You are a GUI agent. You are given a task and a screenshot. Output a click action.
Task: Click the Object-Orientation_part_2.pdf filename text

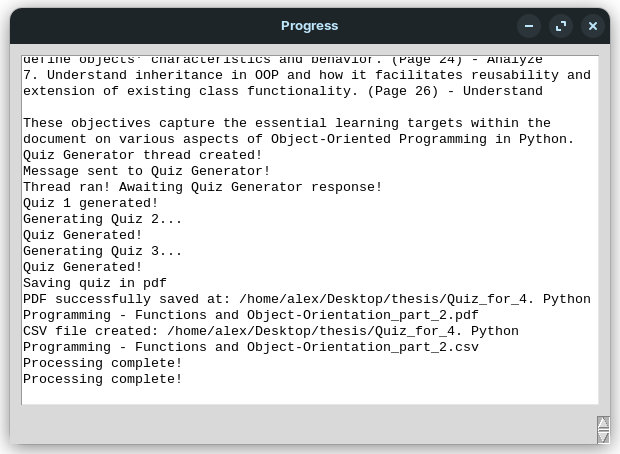(363, 315)
